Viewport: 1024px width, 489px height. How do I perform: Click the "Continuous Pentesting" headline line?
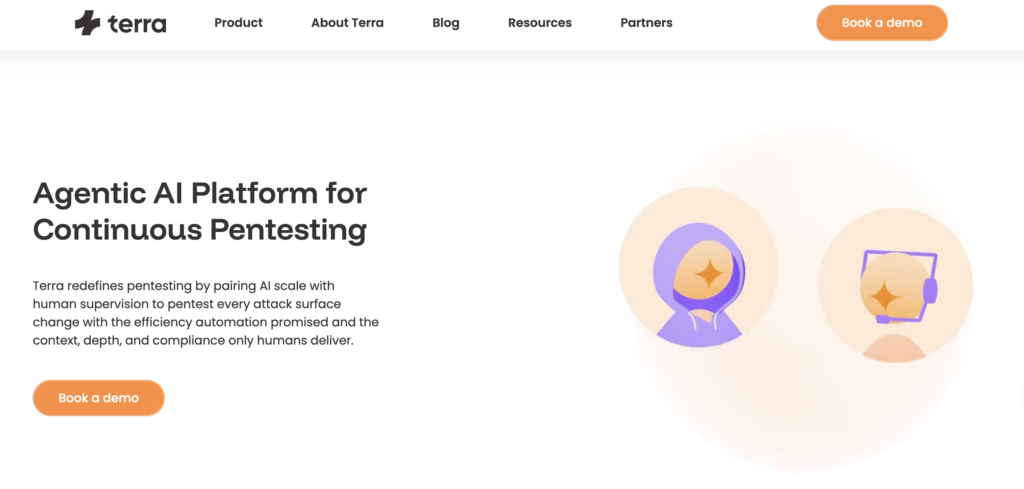point(200,229)
